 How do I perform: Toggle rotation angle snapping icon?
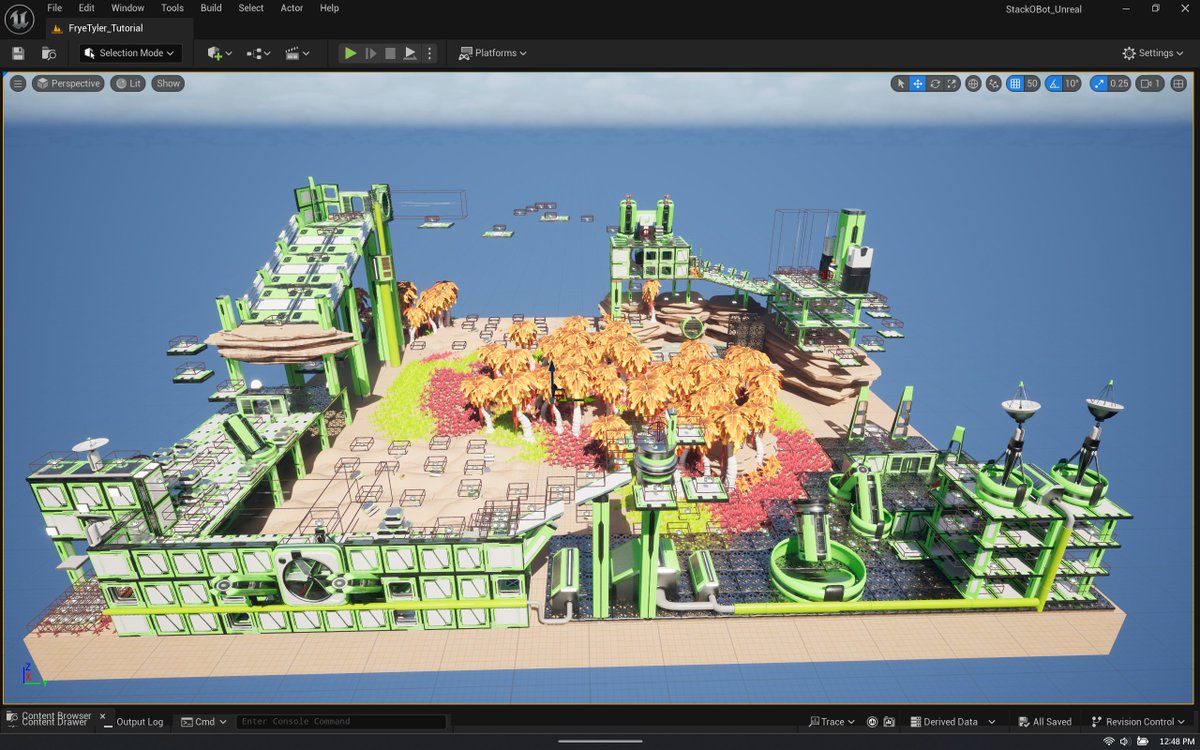click(1055, 83)
